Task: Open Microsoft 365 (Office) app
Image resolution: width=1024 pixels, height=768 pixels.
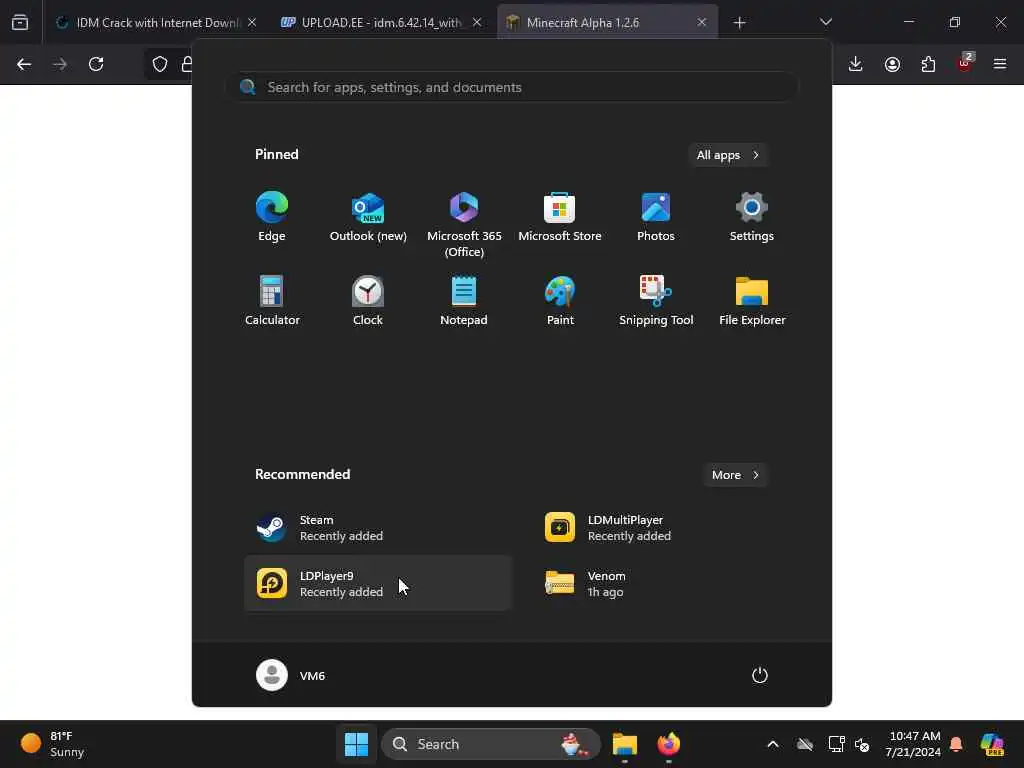Action: point(464,225)
